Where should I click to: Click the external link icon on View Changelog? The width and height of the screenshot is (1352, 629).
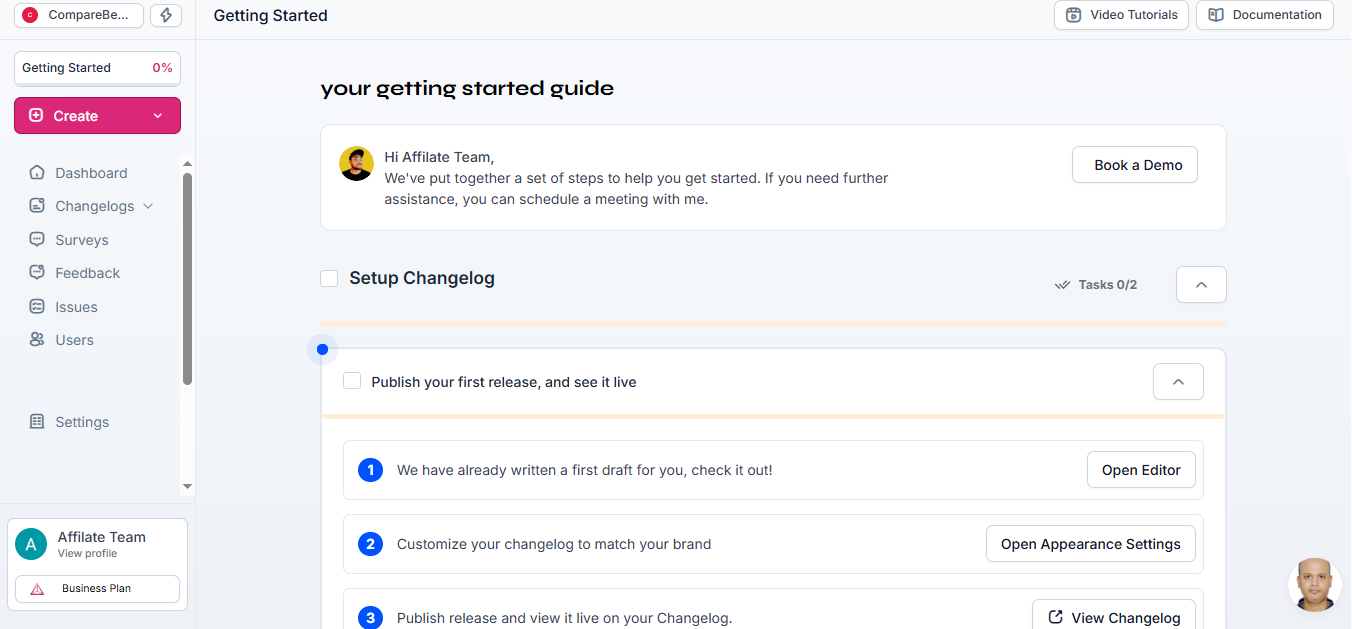pyautogui.click(x=1055, y=617)
